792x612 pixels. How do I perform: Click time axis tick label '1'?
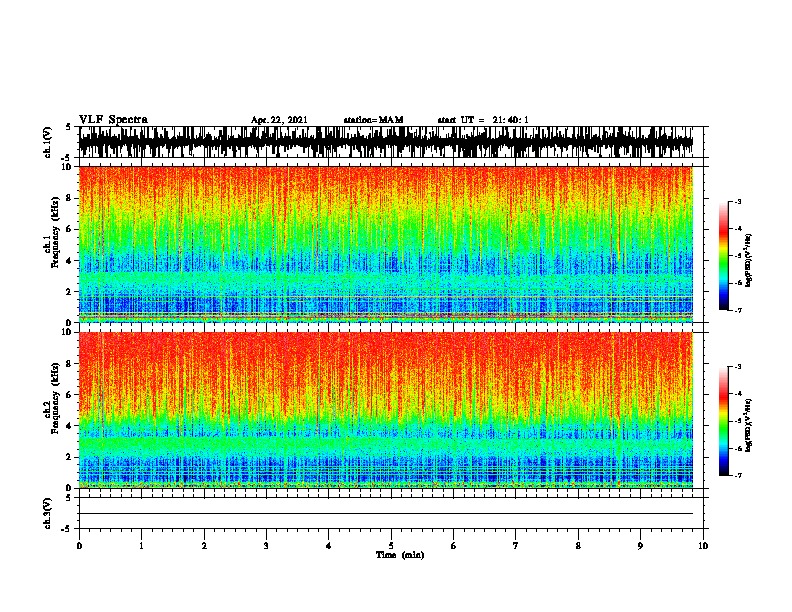(x=142, y=546)
